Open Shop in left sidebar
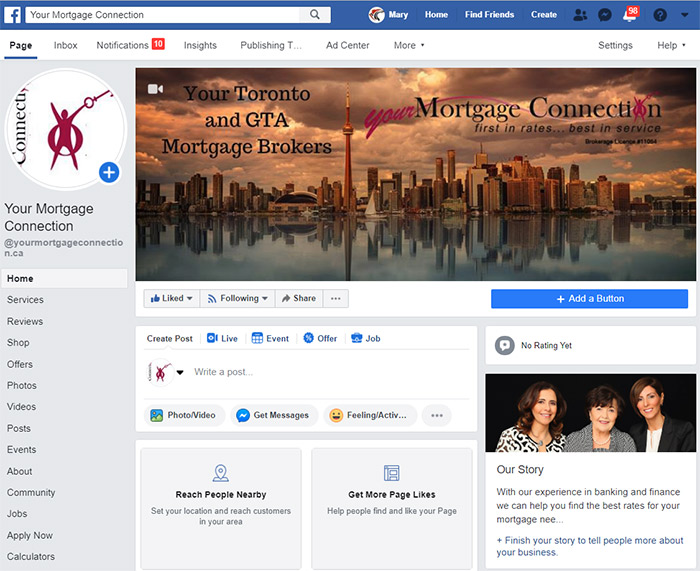Screen dimensions: 700x571 (x=18, y=343)
